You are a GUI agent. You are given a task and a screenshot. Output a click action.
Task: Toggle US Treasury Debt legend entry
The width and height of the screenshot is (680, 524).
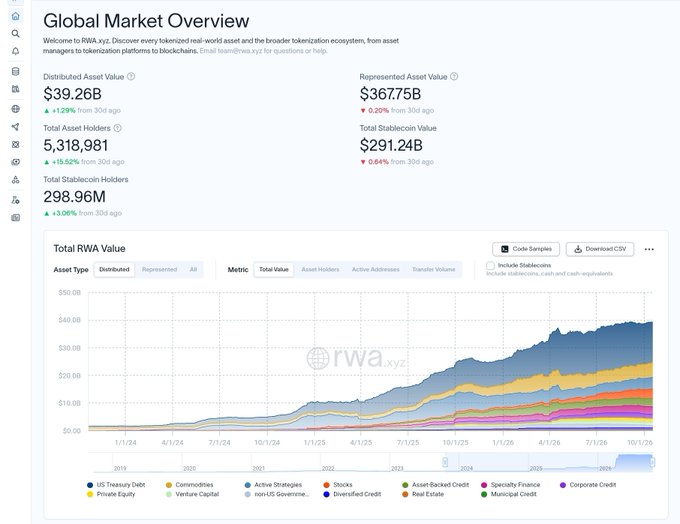[116, 485]
